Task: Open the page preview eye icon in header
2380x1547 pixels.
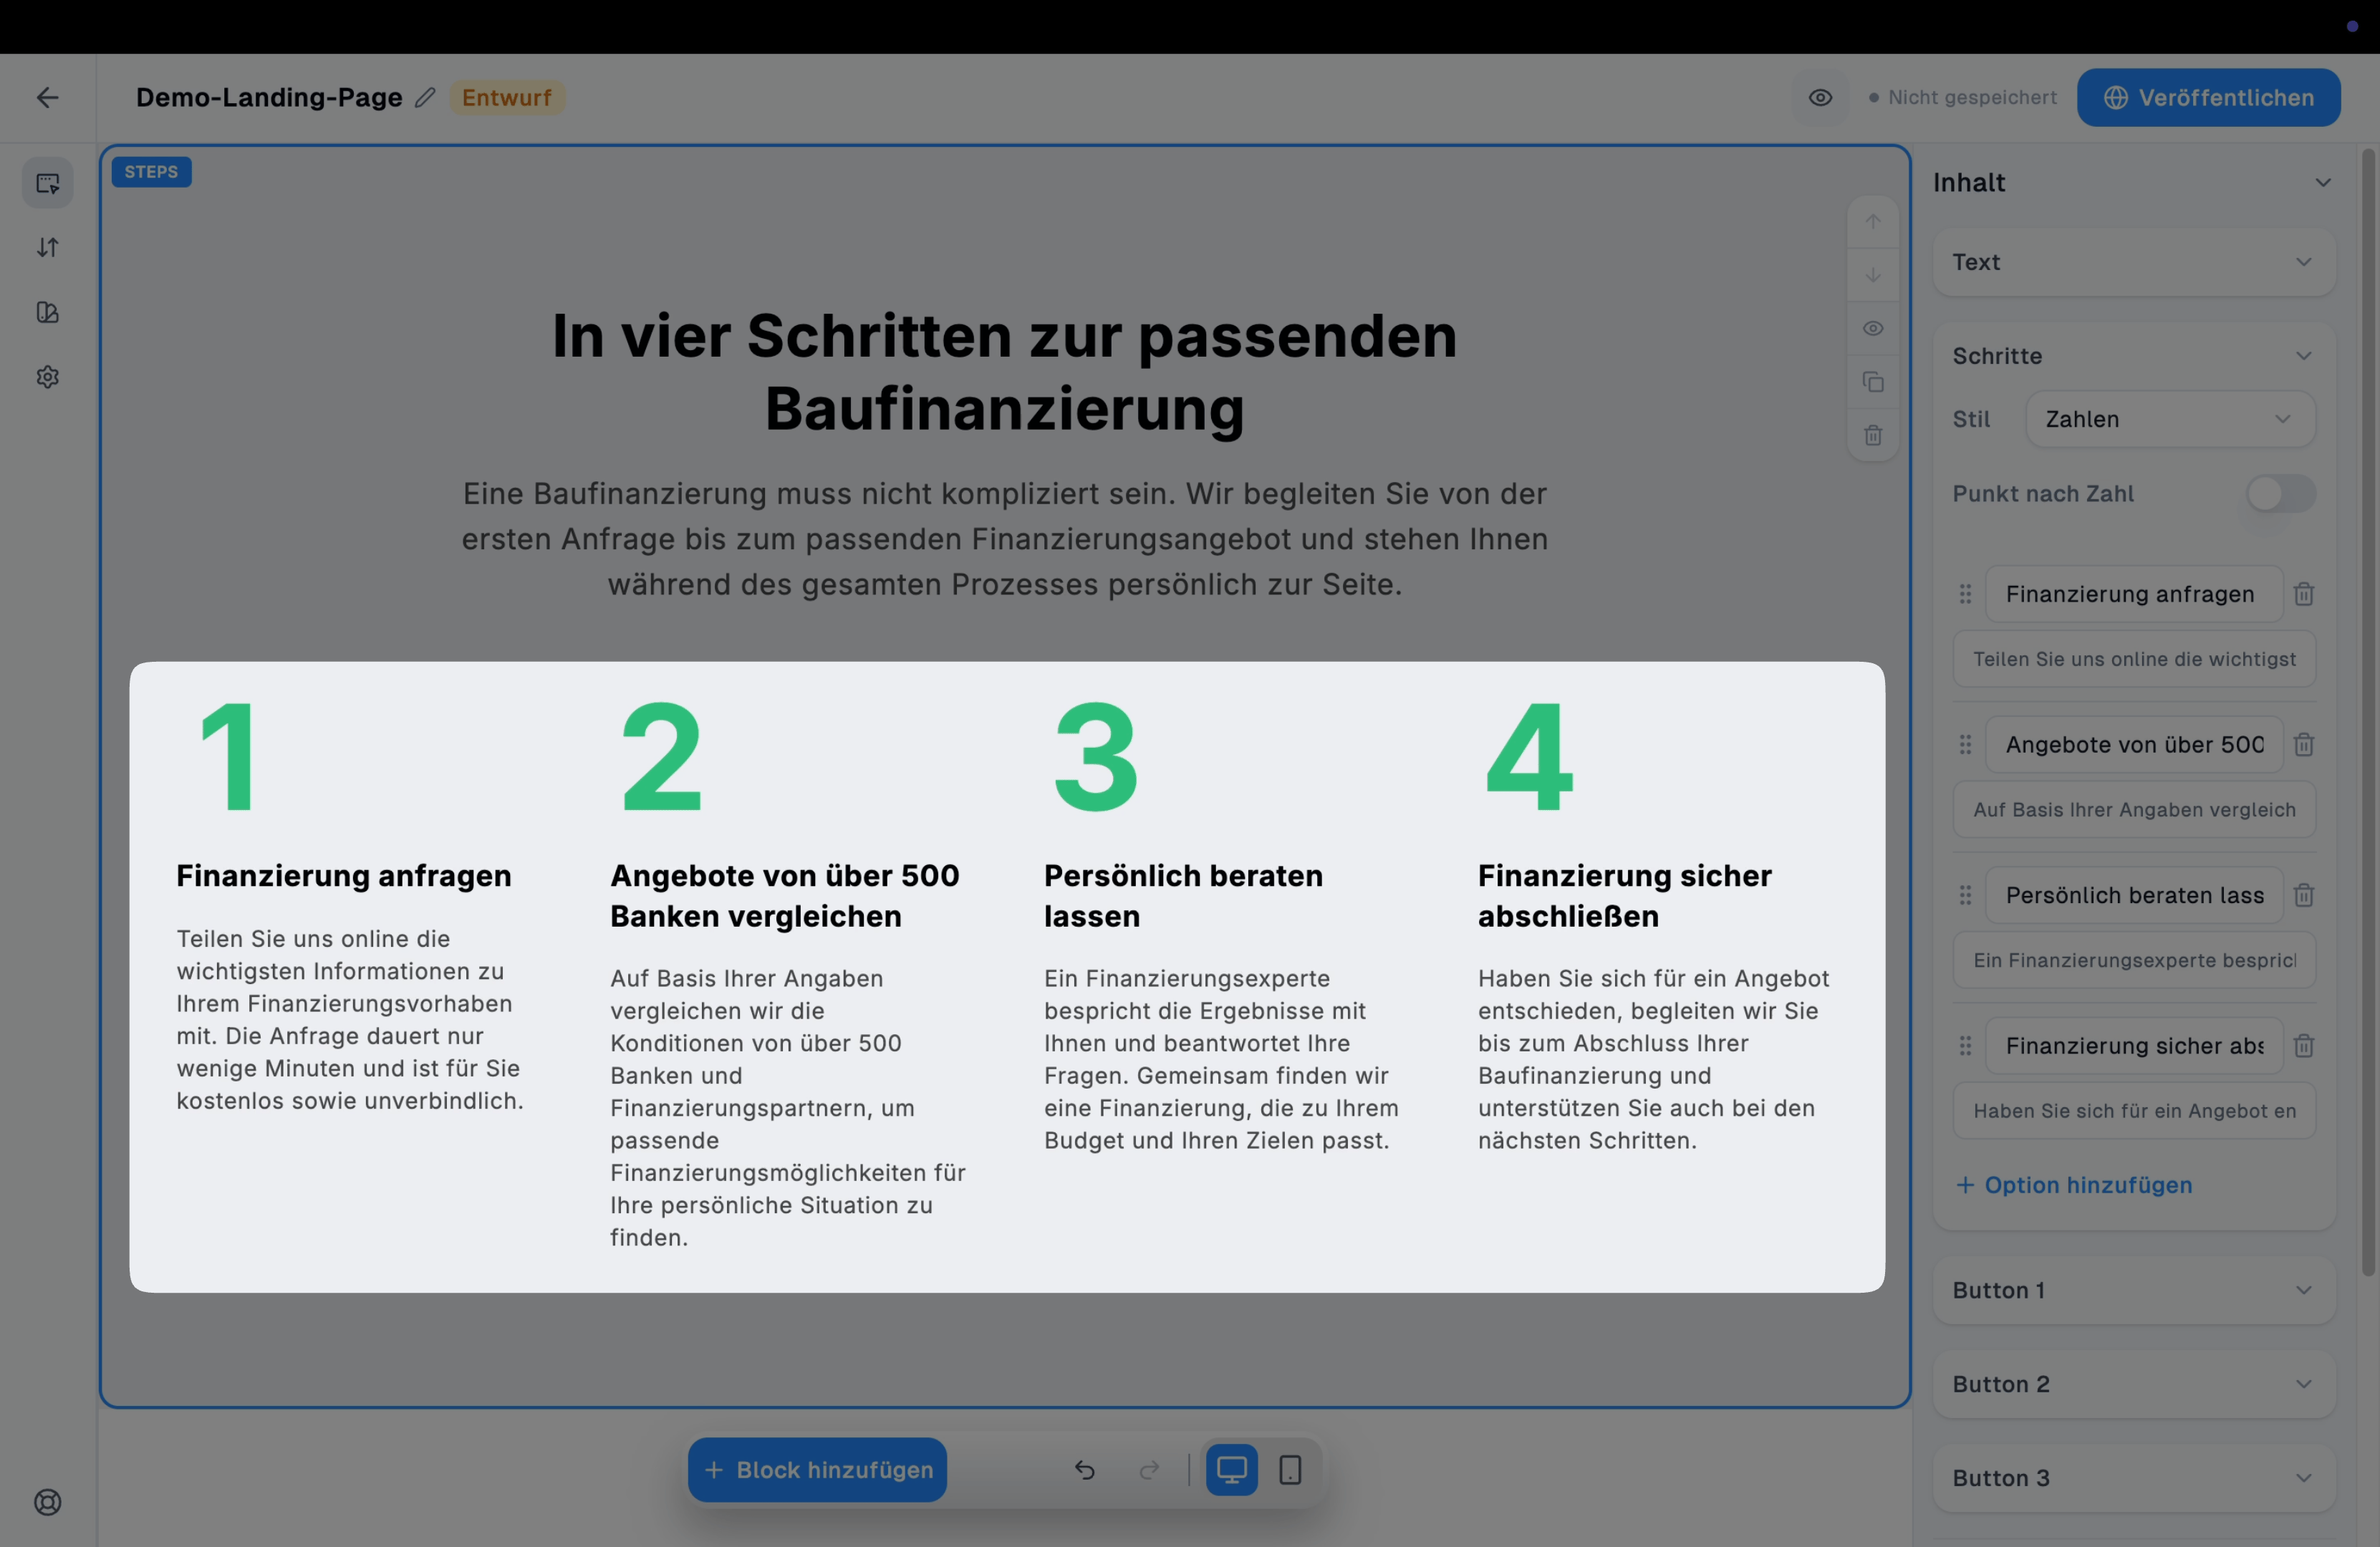Action: [x=1820, y=97]
